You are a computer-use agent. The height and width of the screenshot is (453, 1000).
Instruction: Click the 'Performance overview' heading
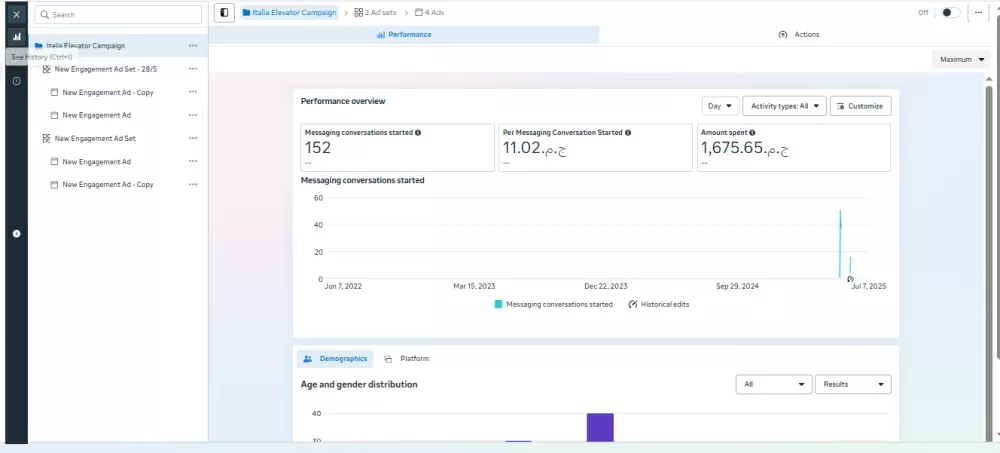coord(343,101)
